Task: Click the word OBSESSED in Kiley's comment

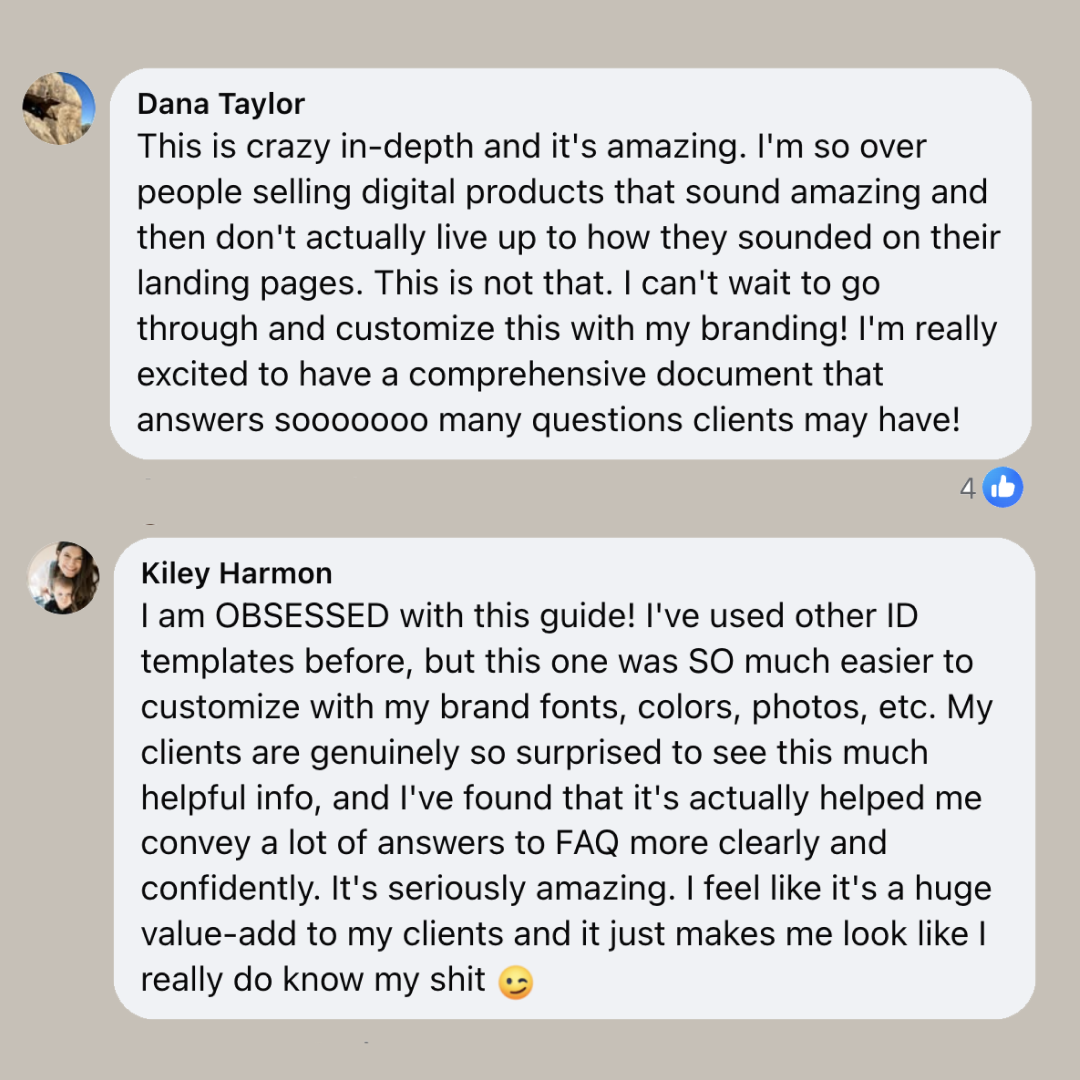Action: click(302, 616)
